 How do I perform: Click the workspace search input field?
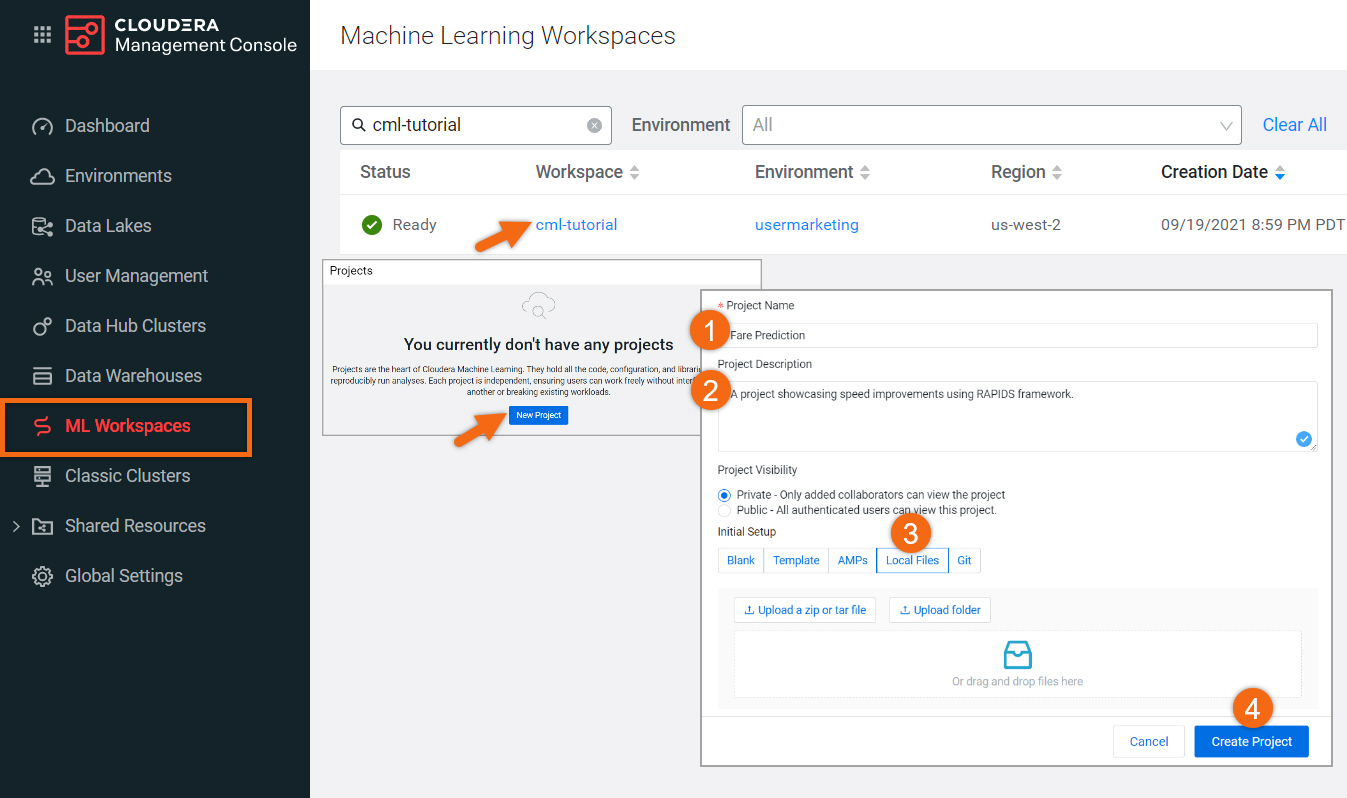tap(478, 125)
